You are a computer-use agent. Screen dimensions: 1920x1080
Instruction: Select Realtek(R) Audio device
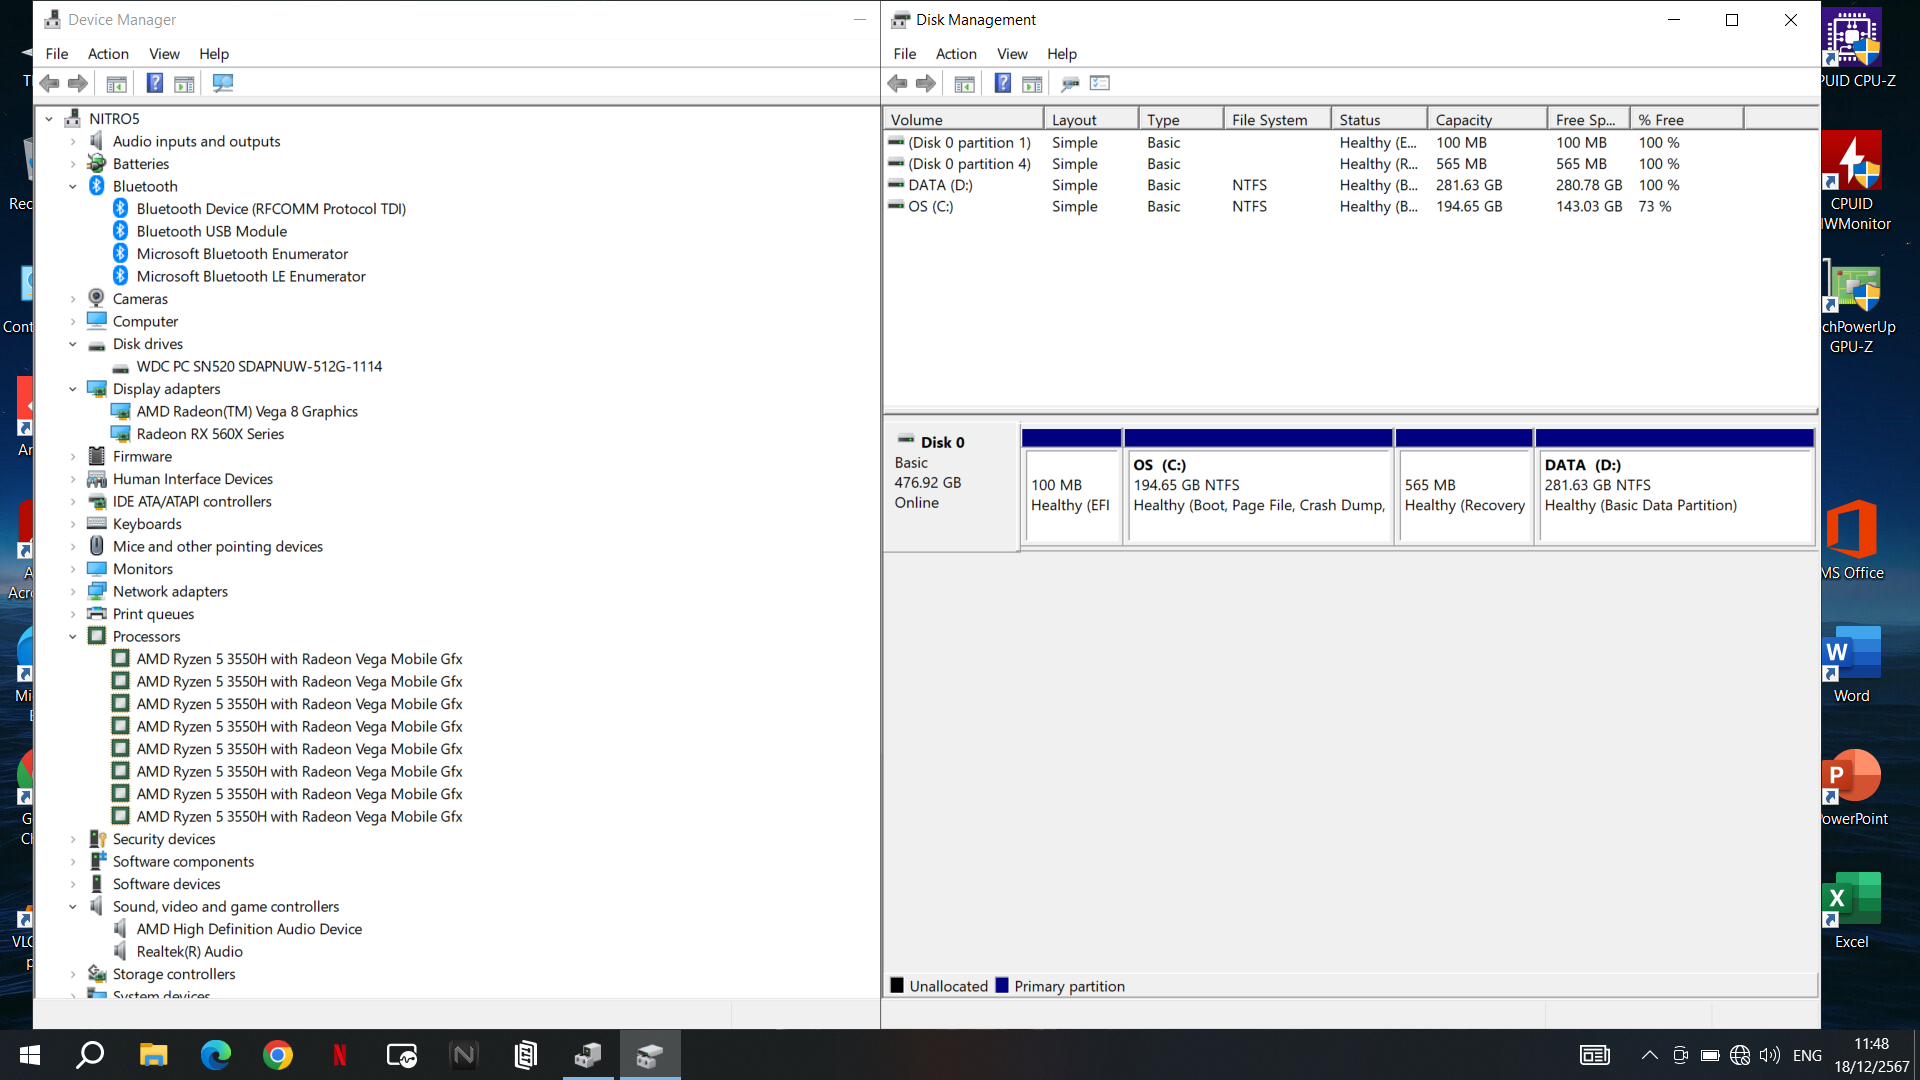[x=190, y=952]
